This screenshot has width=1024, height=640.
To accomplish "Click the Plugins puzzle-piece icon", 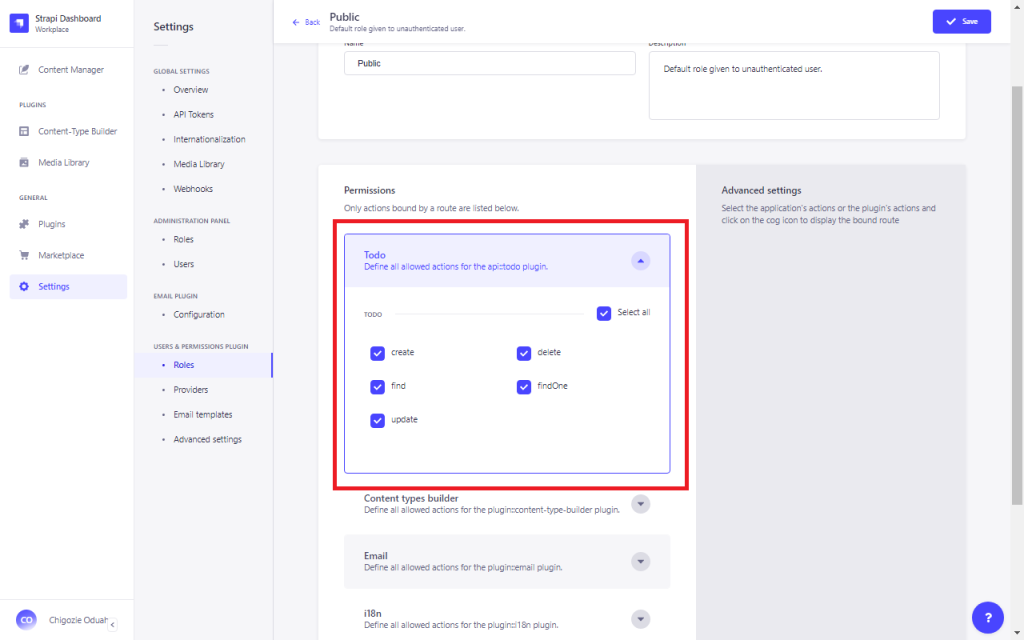I will (22, 223).
